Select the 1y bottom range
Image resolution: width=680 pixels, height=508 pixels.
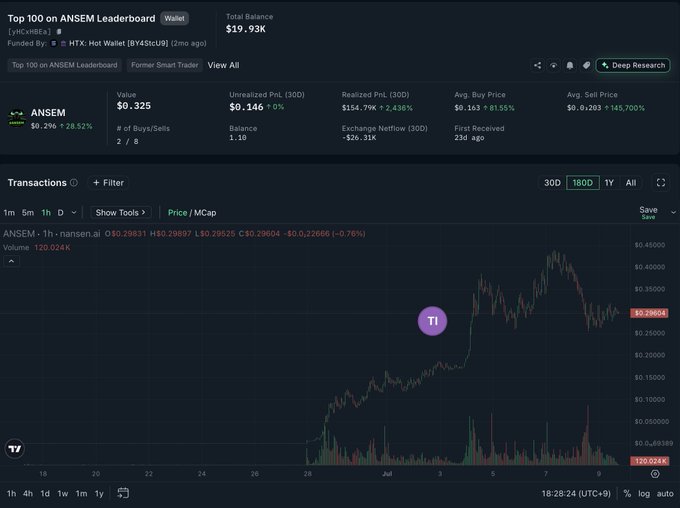tap(99, 493)
